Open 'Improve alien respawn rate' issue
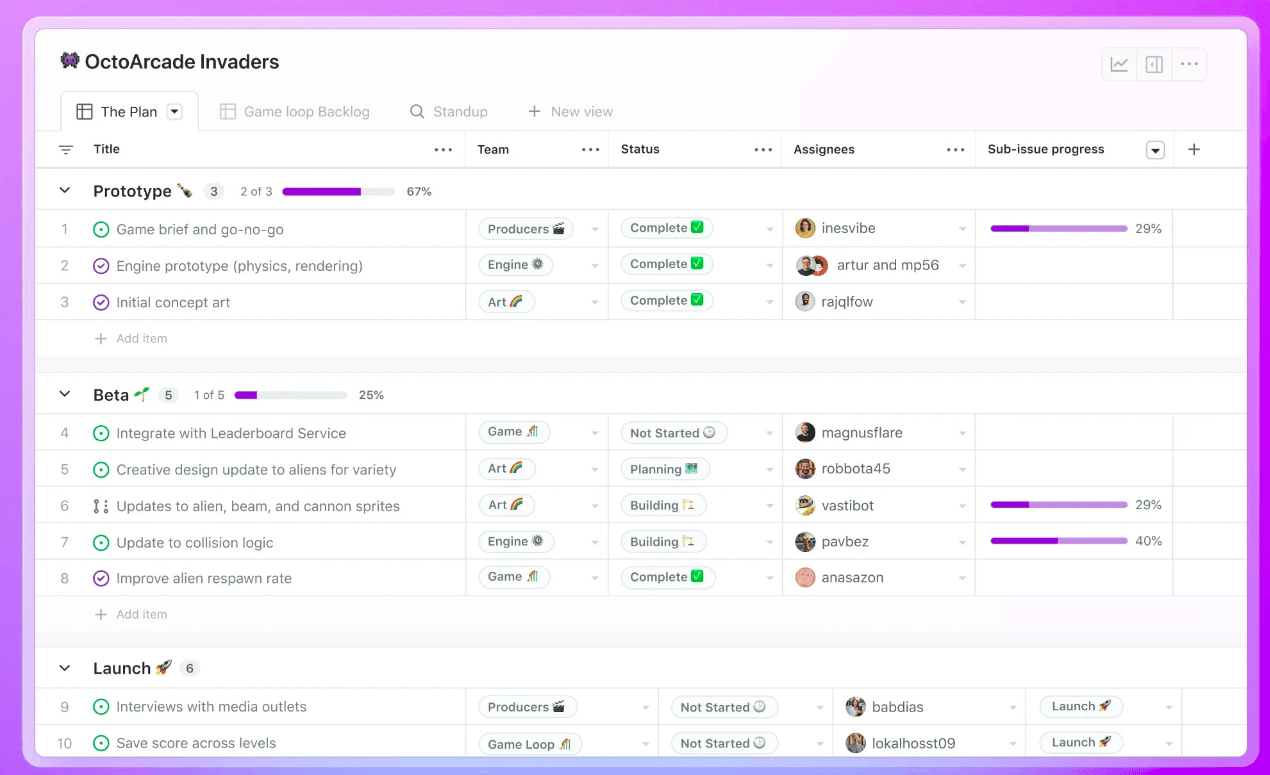Image resolution: width=1270 pixels, height=775 pixels. (204, 579)
